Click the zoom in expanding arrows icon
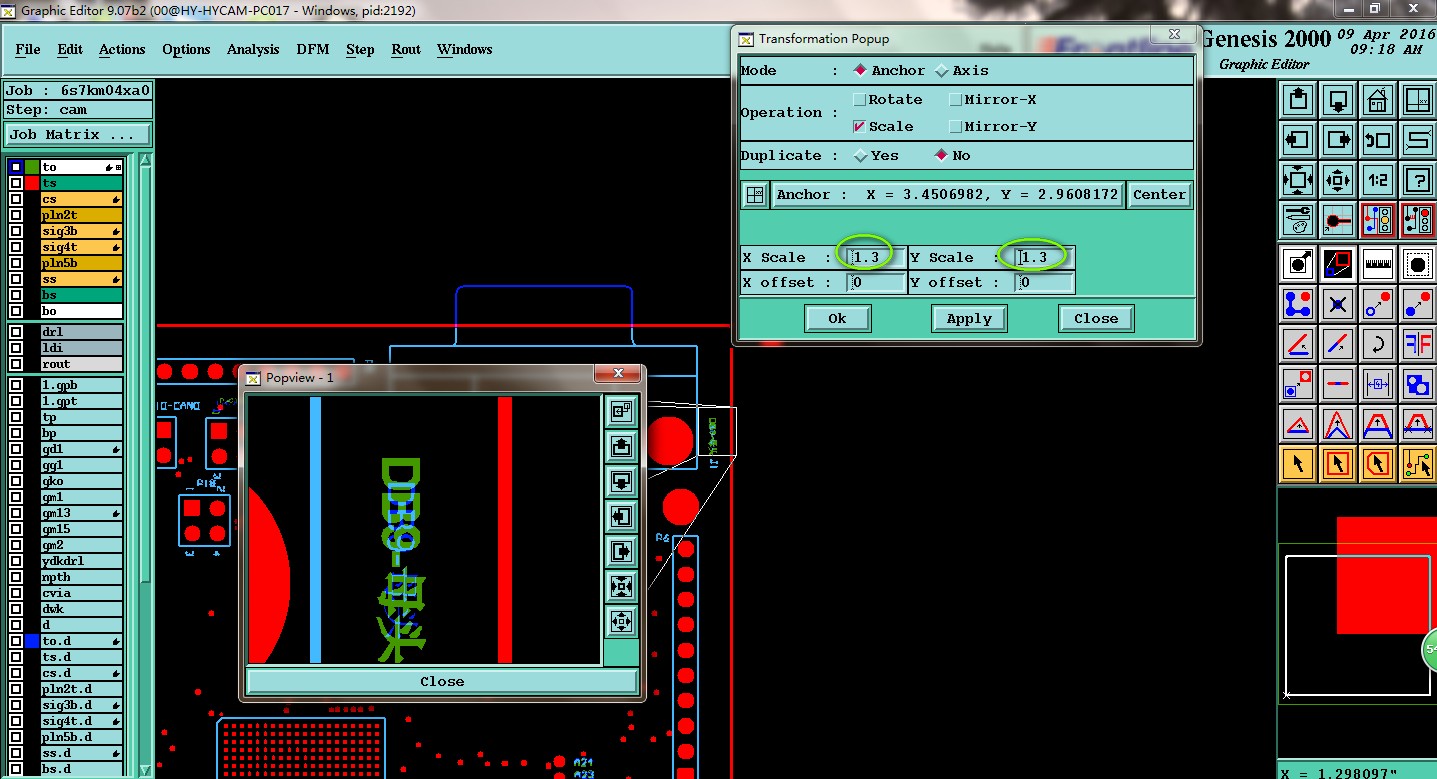The image size is (1437, 779). click(1298, 180)
